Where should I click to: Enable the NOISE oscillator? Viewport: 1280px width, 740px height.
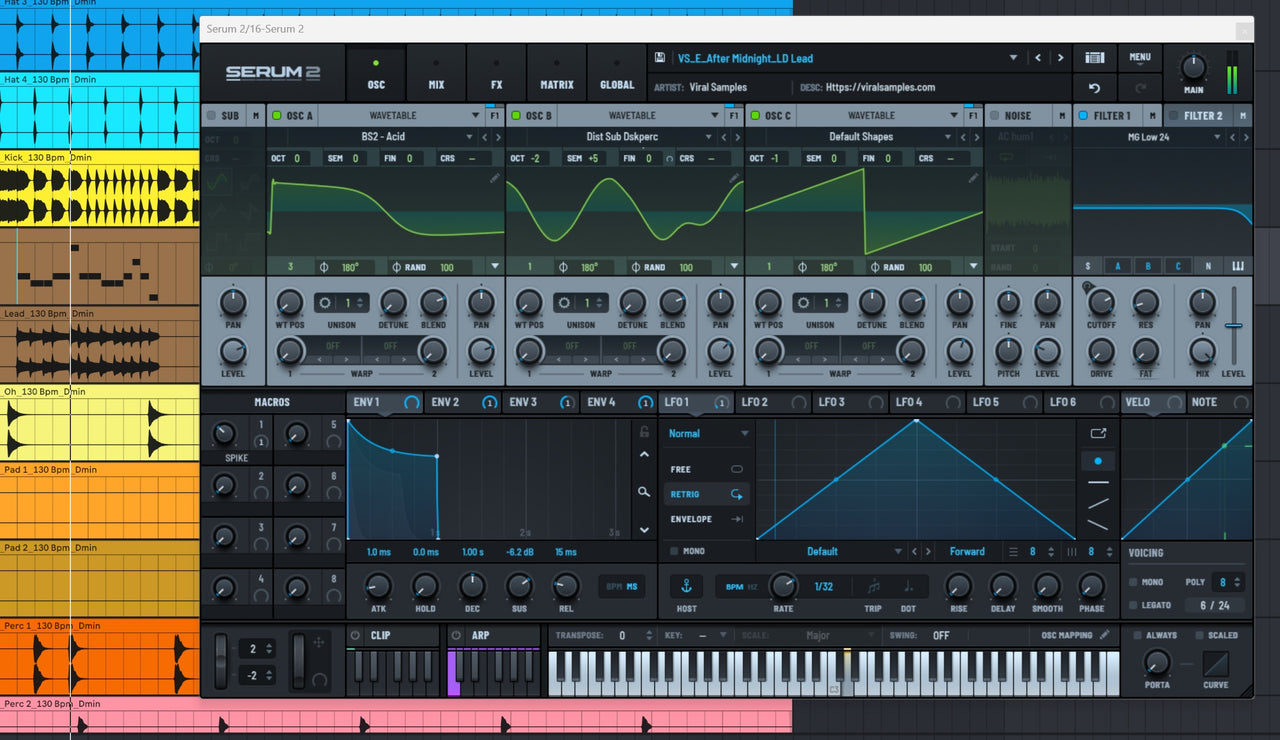(995, 116)
